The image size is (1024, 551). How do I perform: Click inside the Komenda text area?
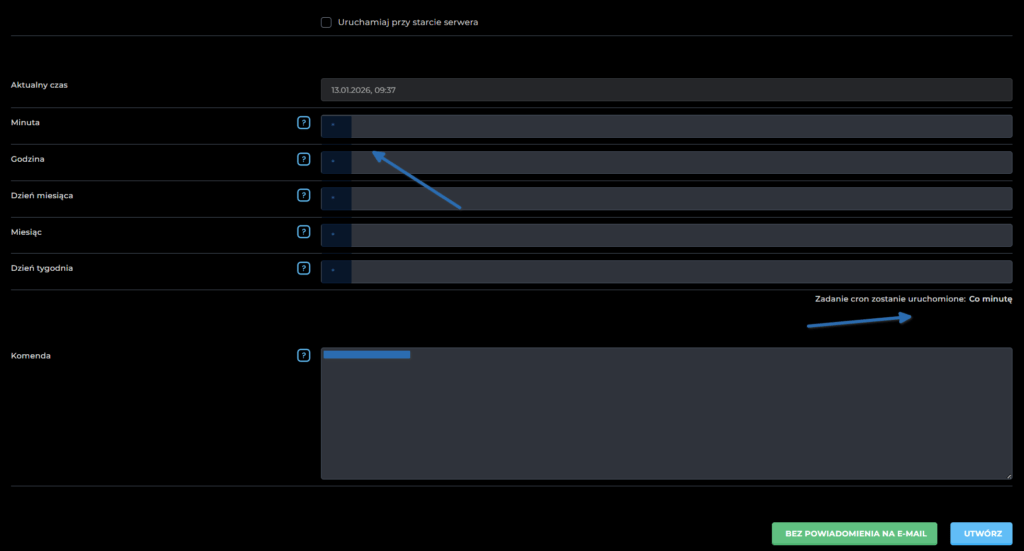point(666,420)
